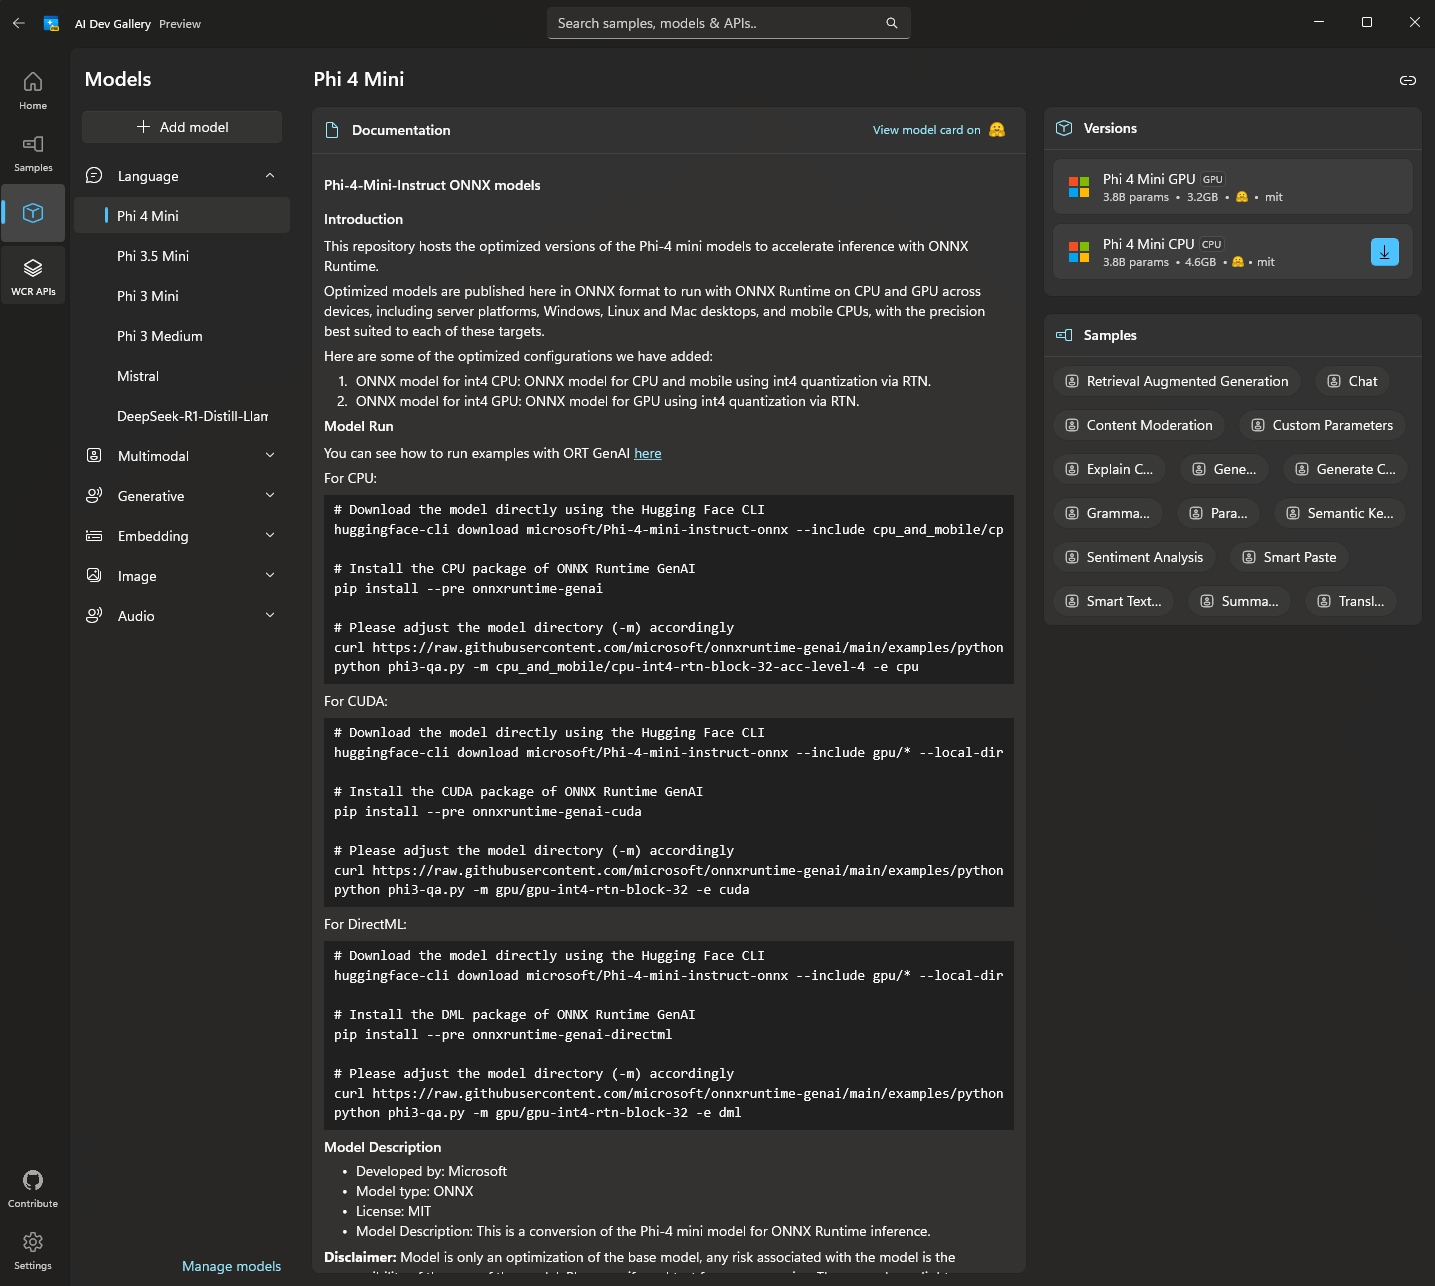The image size is (1435, 1286).
Task: Focus the search samples, models & APIs field
Action: 728,23
